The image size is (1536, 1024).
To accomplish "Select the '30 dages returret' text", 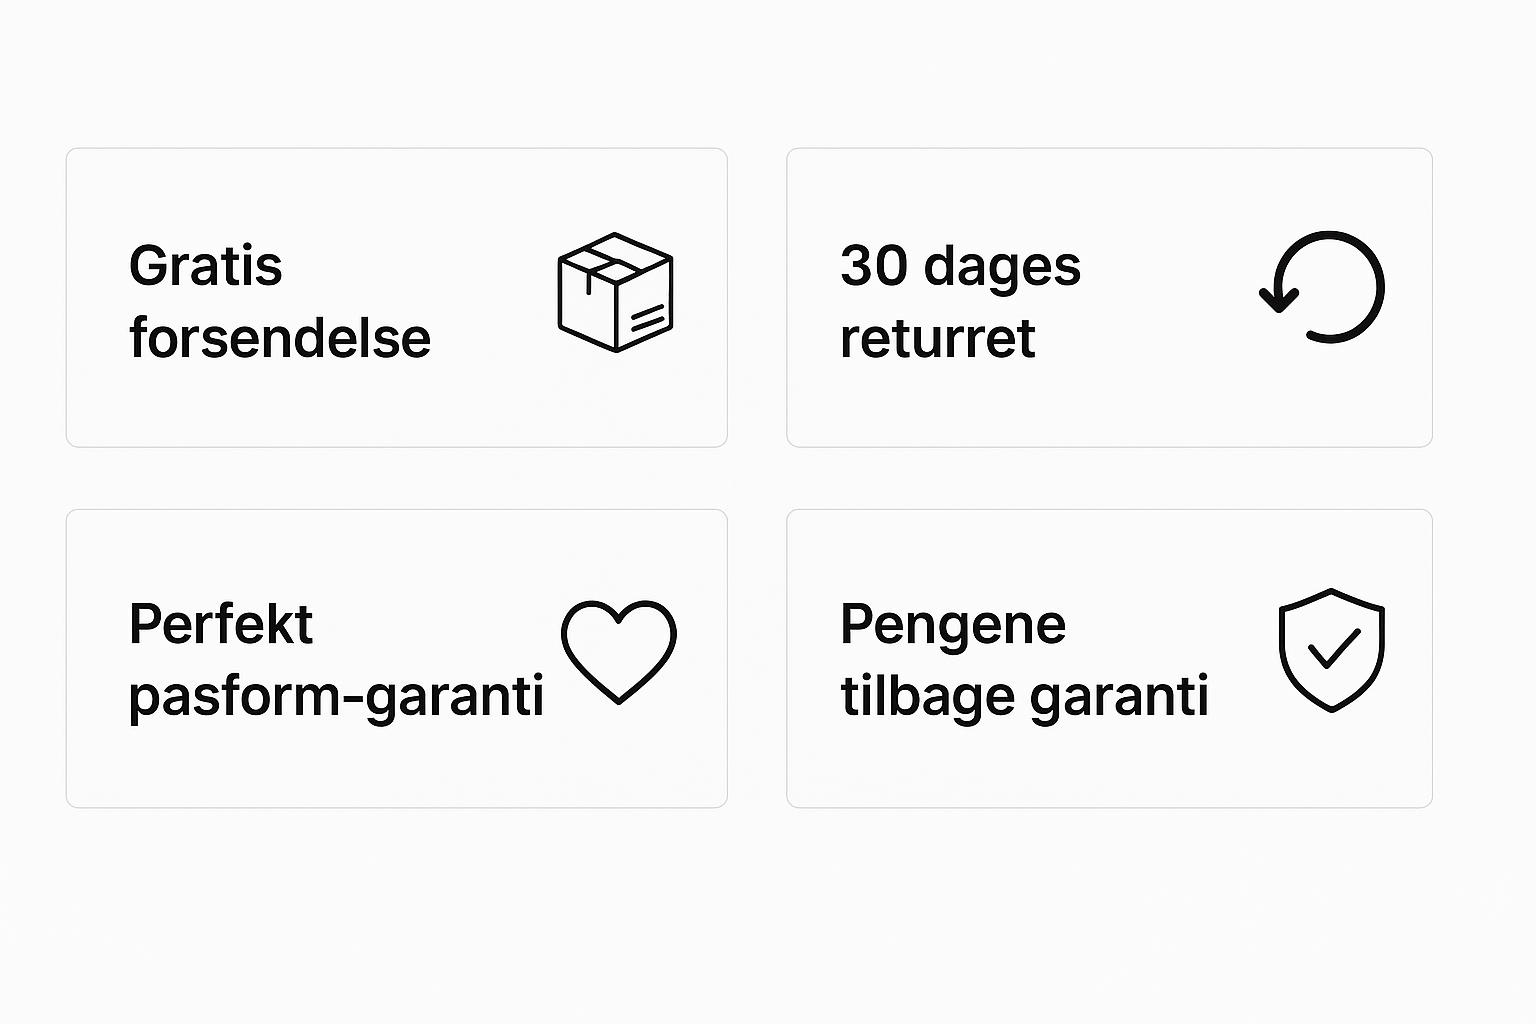I will (x=960, y=302).
